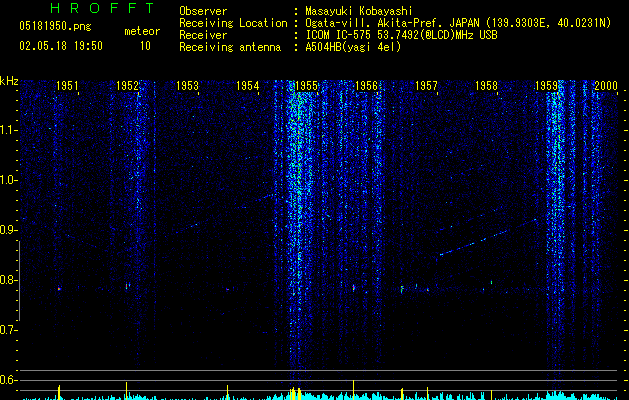The image size is (629, 400).
Task: Click the meteor label
Action: click(x=142, y=31)
